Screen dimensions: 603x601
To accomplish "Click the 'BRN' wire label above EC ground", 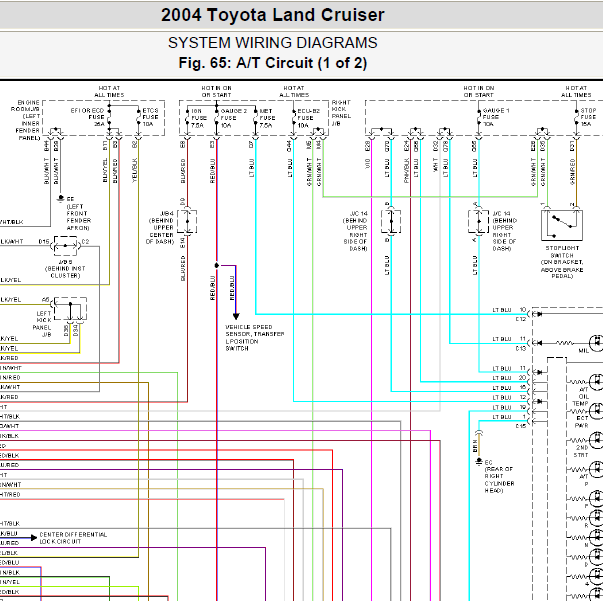I will 475,446.
